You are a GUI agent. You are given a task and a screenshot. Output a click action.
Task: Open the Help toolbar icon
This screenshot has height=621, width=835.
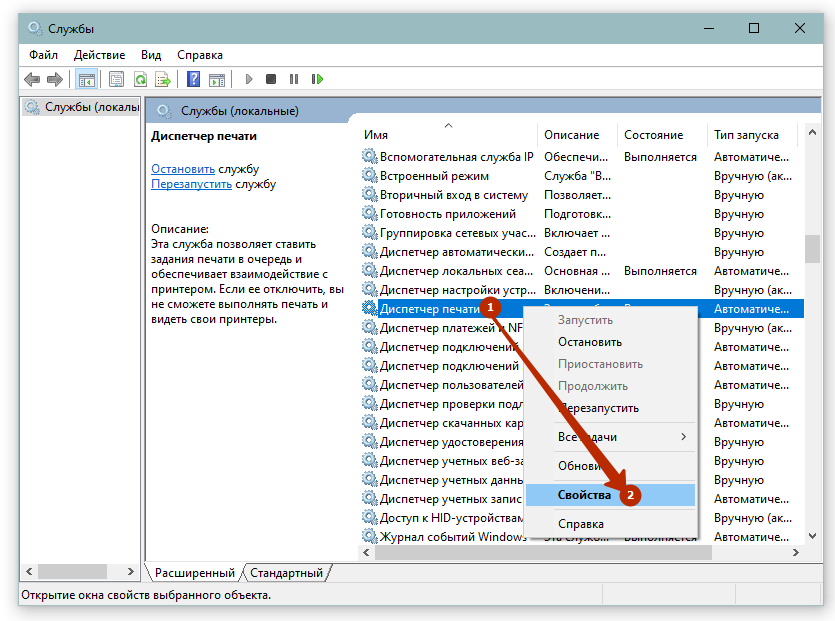(x=193, y=79)
